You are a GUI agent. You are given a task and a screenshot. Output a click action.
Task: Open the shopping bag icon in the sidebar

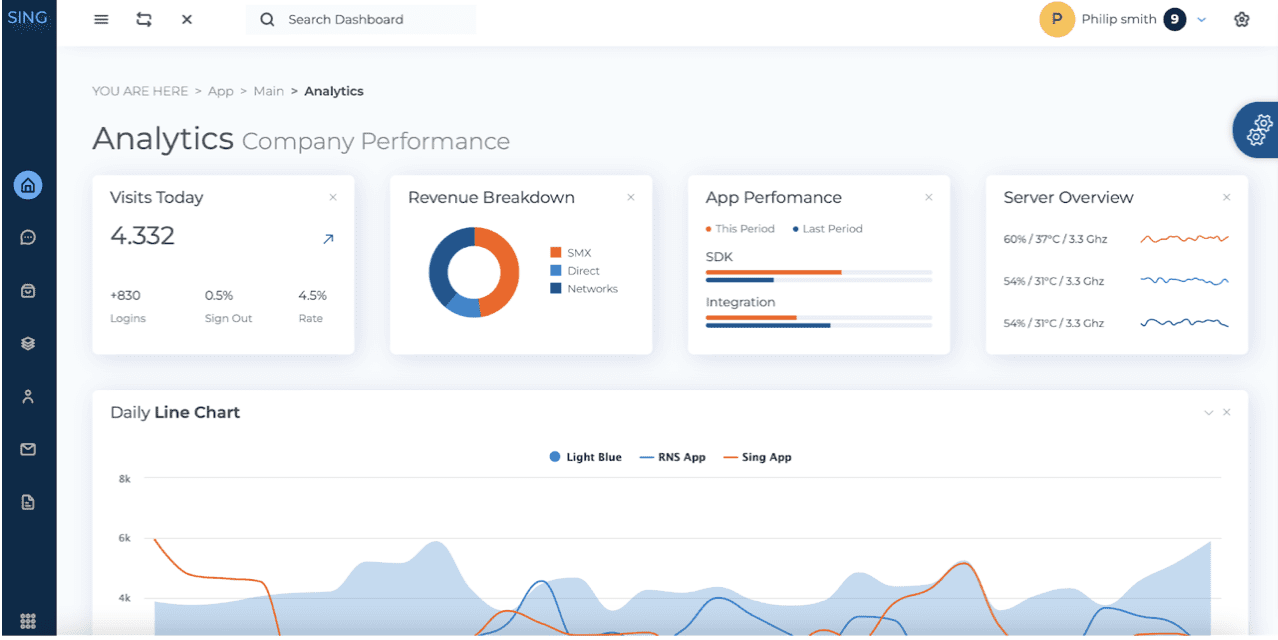[x=28, y=290]
